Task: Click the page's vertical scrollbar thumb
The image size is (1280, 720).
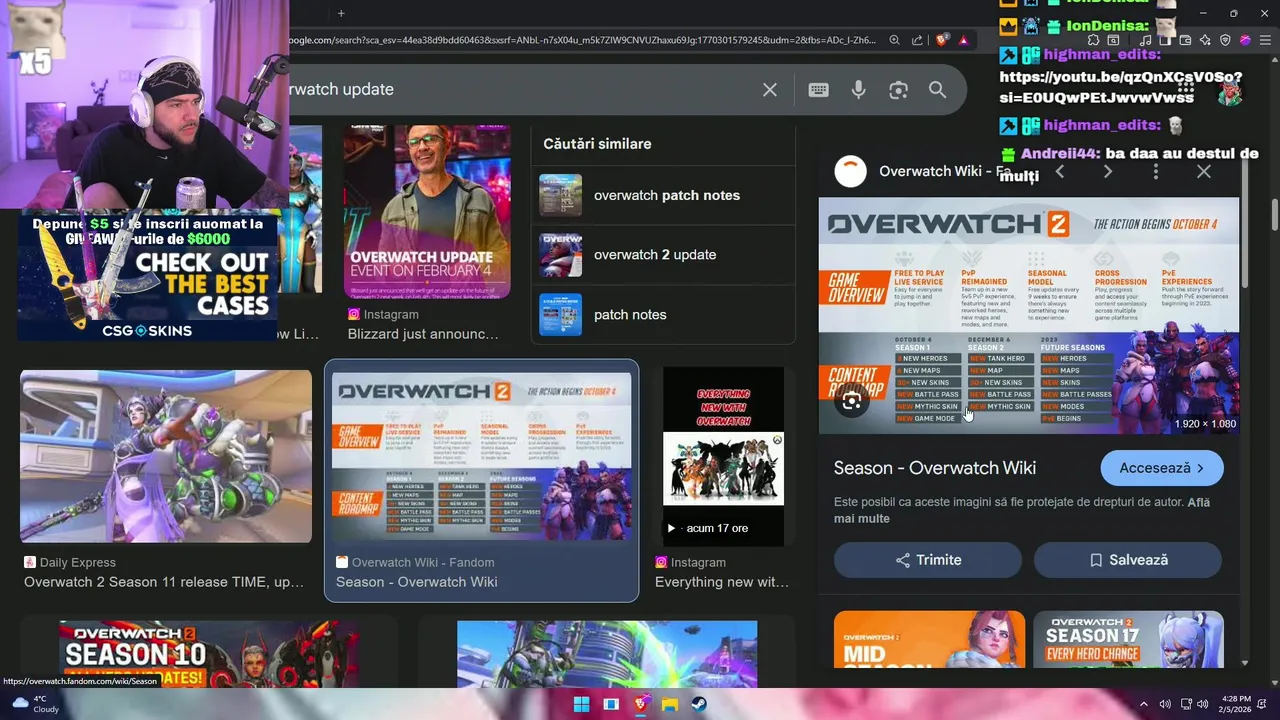Action: click(x=1274, y=215)
